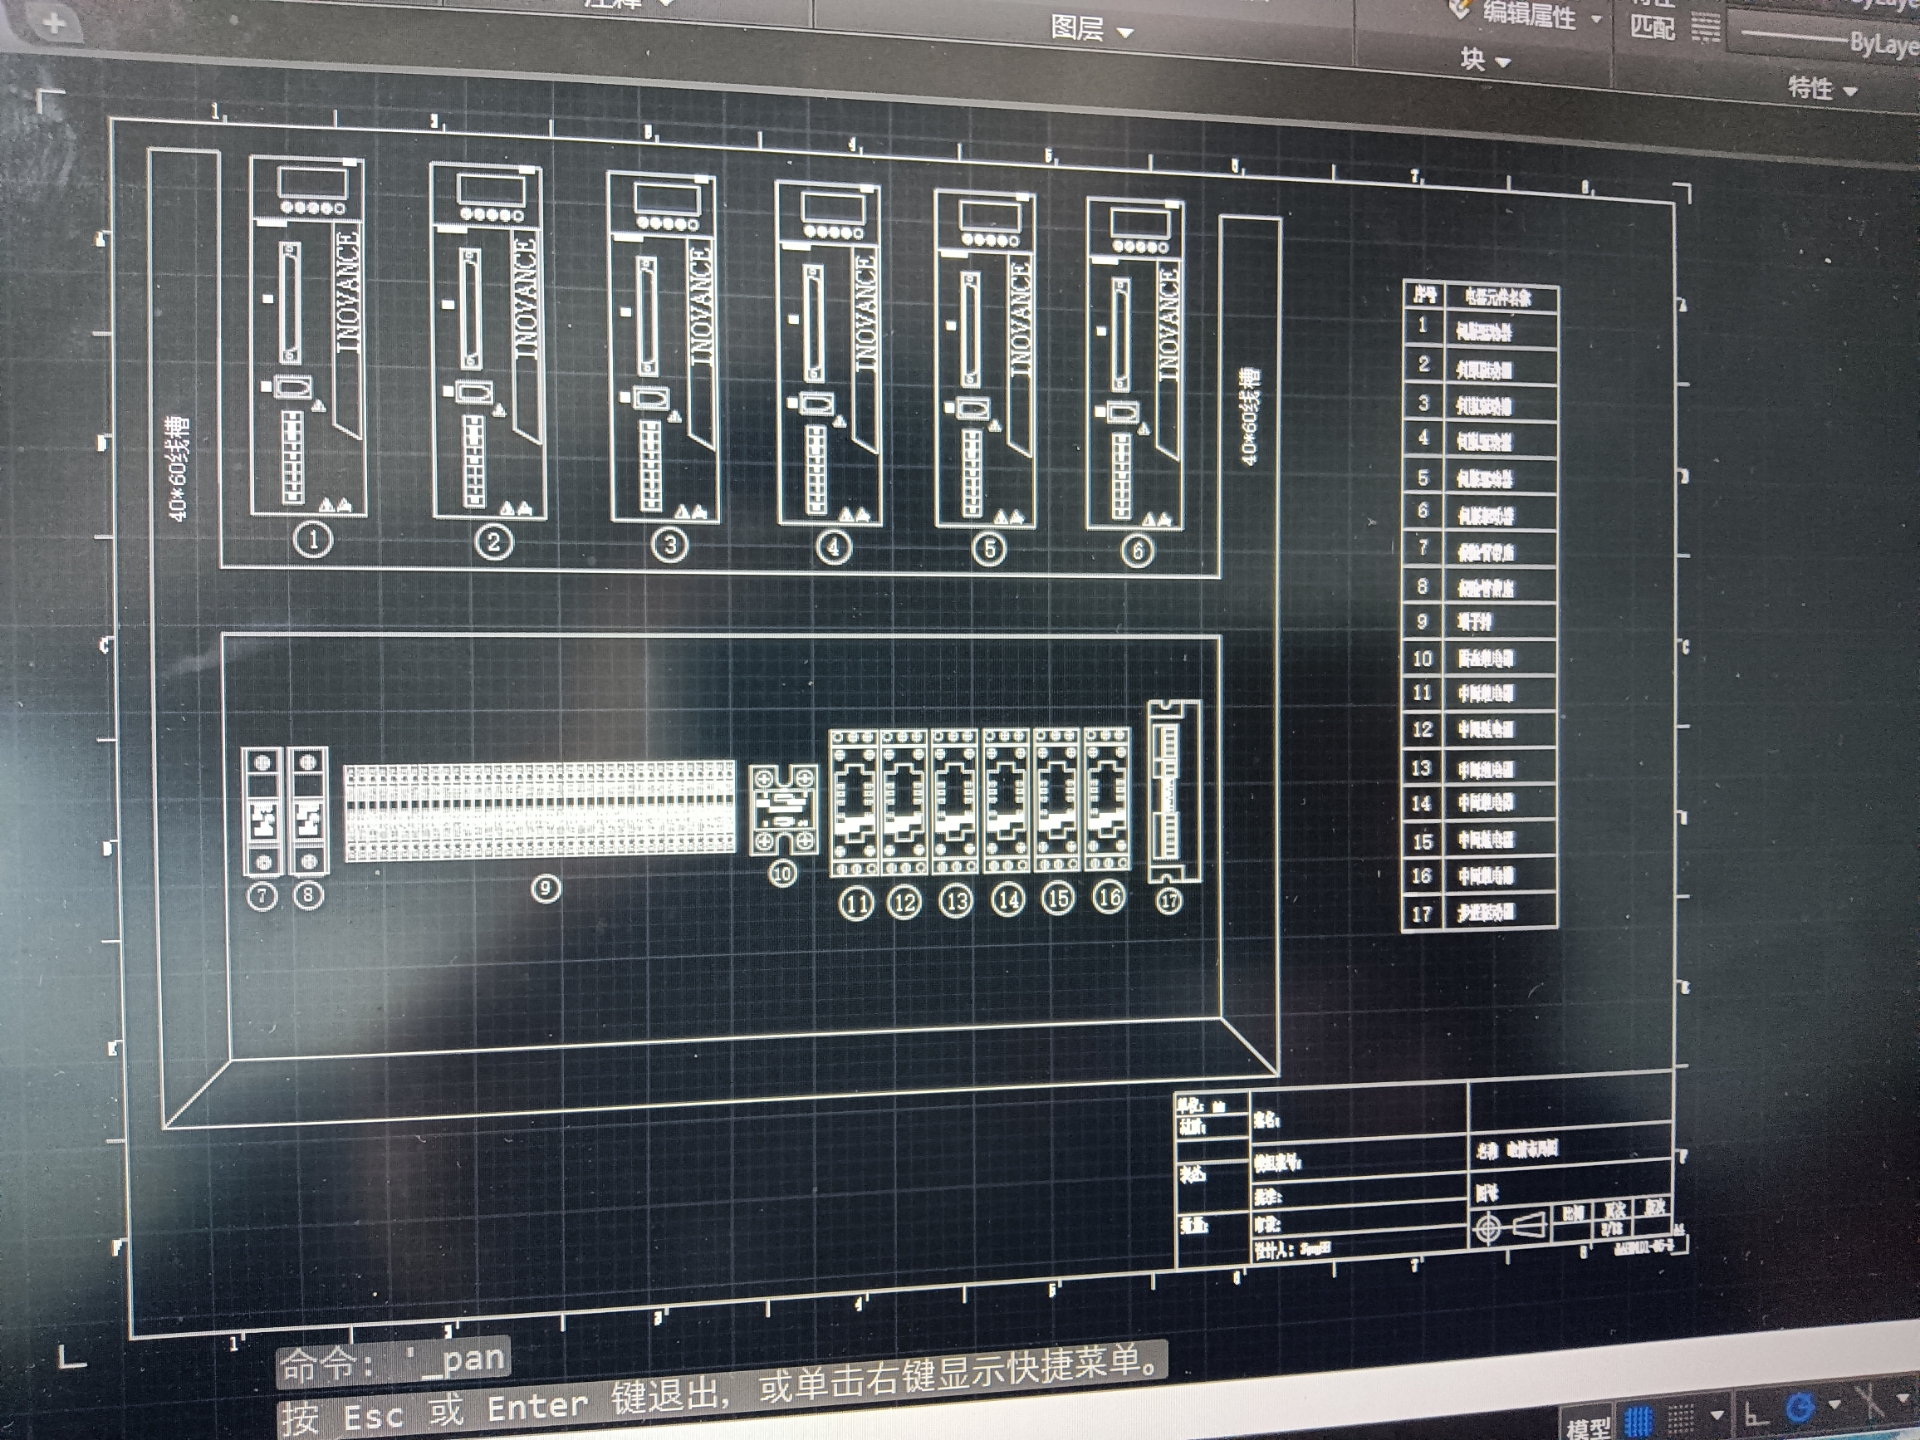This screenshot has height=1440, width=1920.
Task: Click the terminal strip numbered 9
Action: pyautogui.click(x=539, y=811)
